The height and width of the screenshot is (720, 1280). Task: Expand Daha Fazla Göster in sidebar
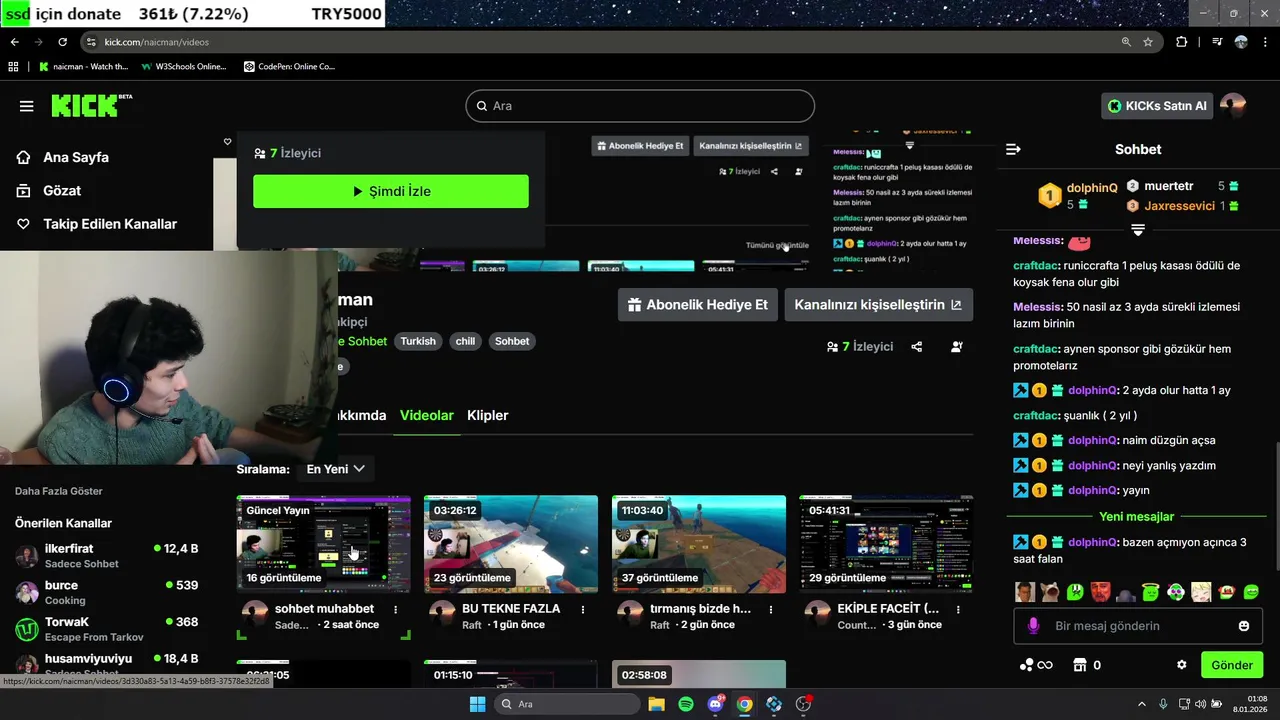(59, 491)
